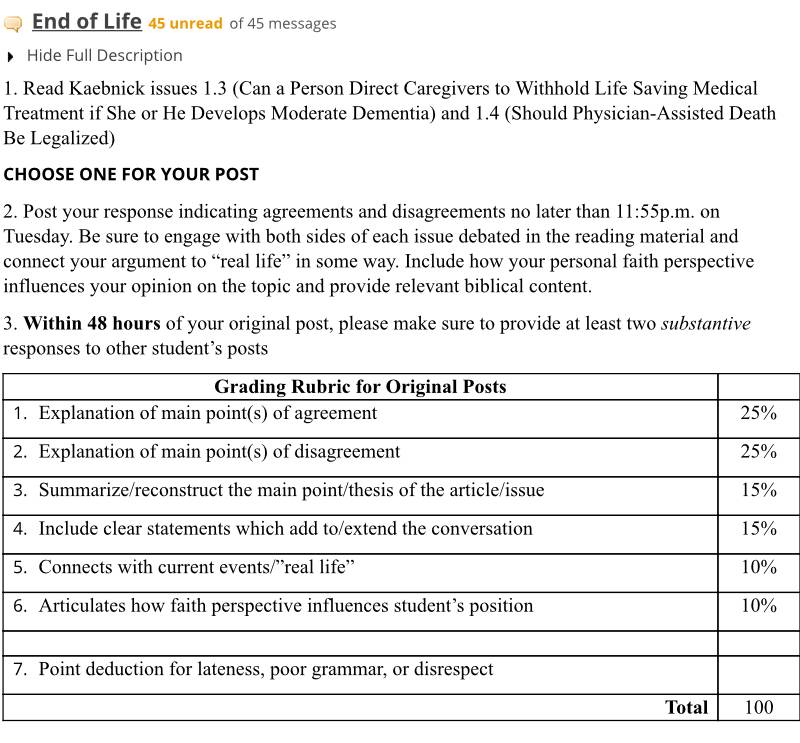Click the Grading Rubric for Original Posts header

[x=360, y=387]
